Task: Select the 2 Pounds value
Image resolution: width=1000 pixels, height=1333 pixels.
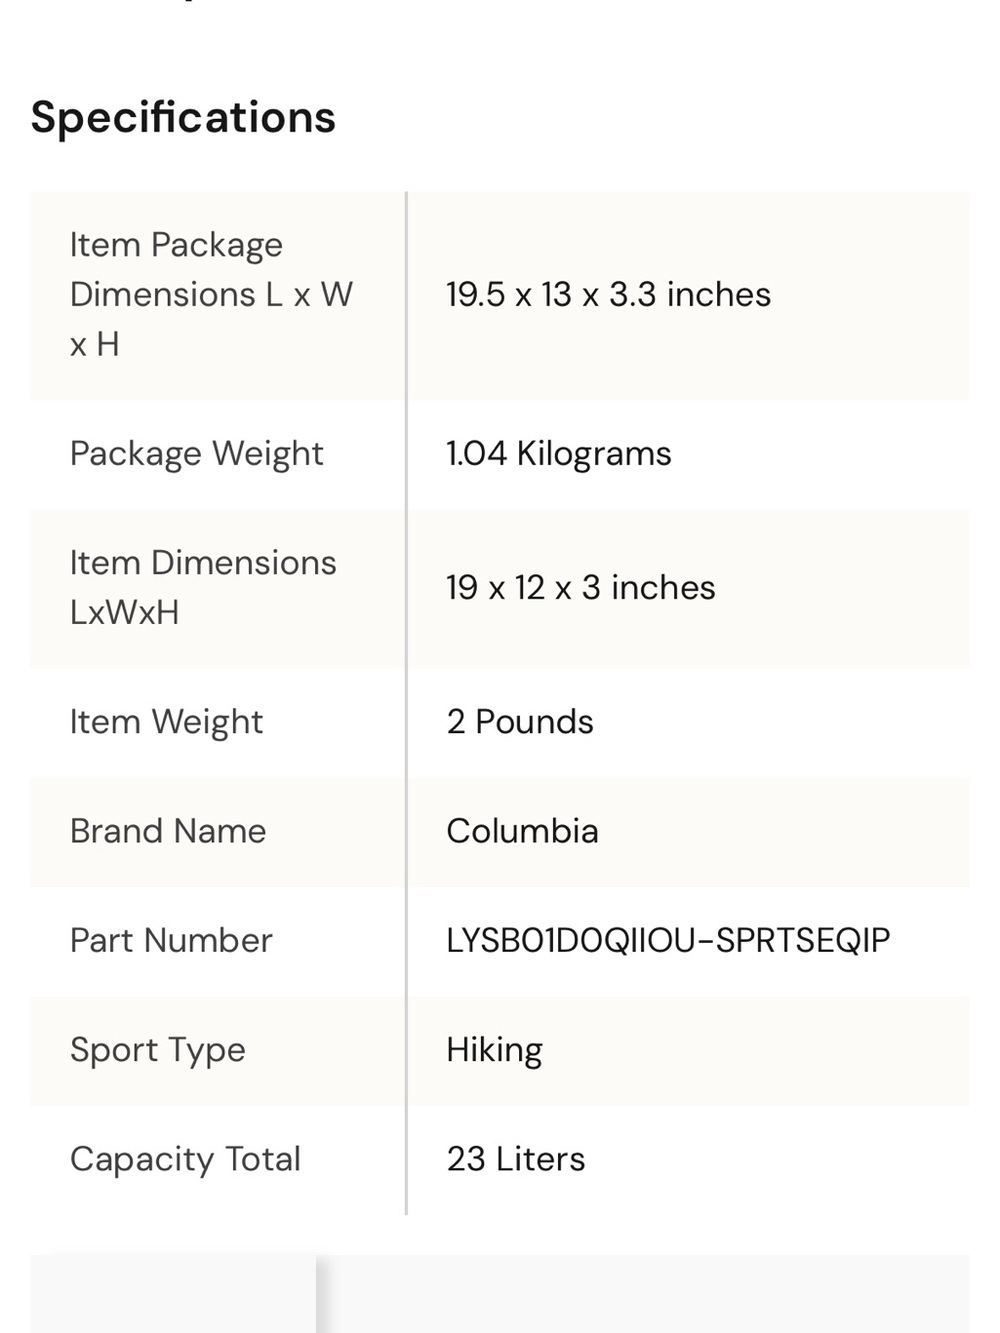Action: (x=519, y=722)
